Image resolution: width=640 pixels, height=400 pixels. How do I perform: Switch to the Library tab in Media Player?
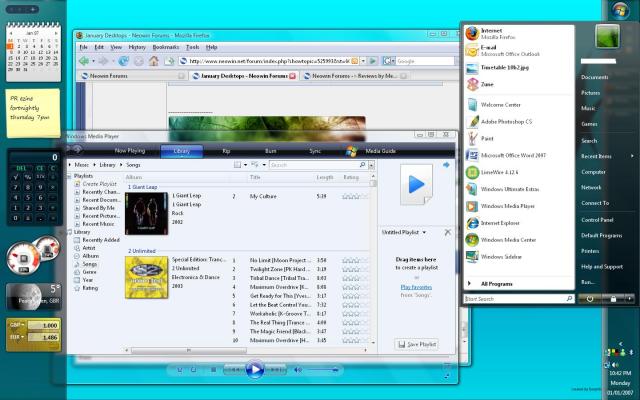[182, 151]
